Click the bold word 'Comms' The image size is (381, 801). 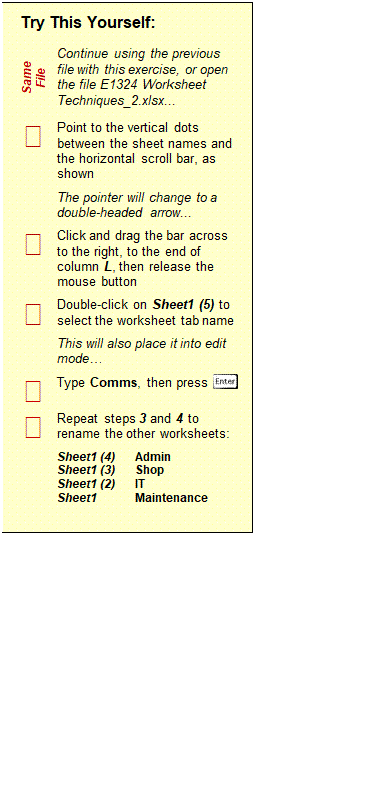pos(113,383)
